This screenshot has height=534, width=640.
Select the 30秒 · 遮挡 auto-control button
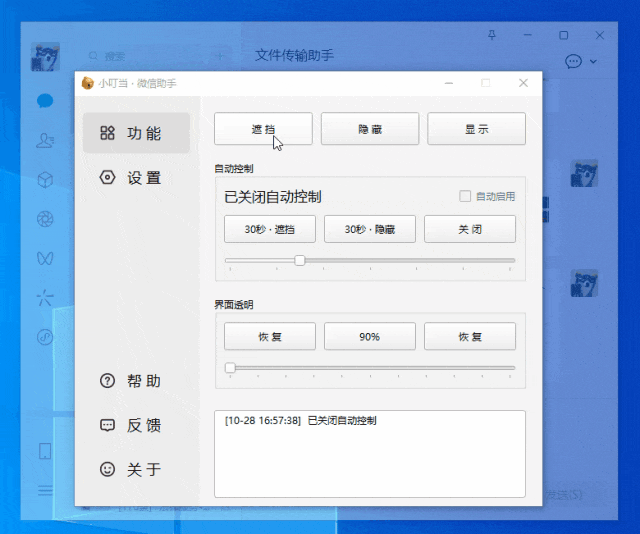[x=270, y=229]
